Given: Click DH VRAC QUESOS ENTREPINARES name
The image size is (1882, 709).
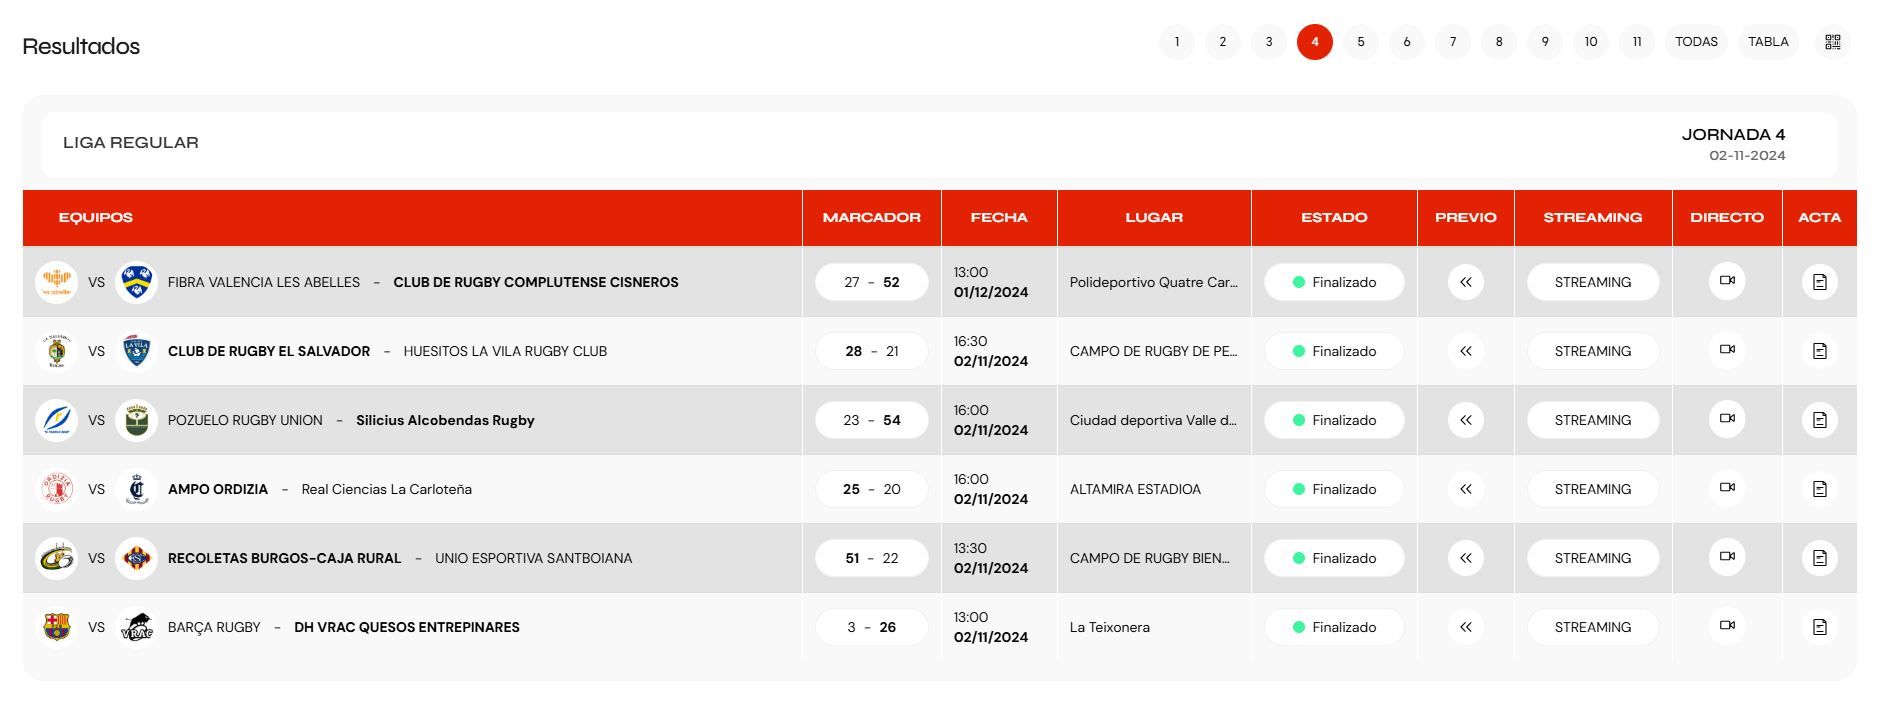Looking at the screenshot, I should tap(407, 627).
